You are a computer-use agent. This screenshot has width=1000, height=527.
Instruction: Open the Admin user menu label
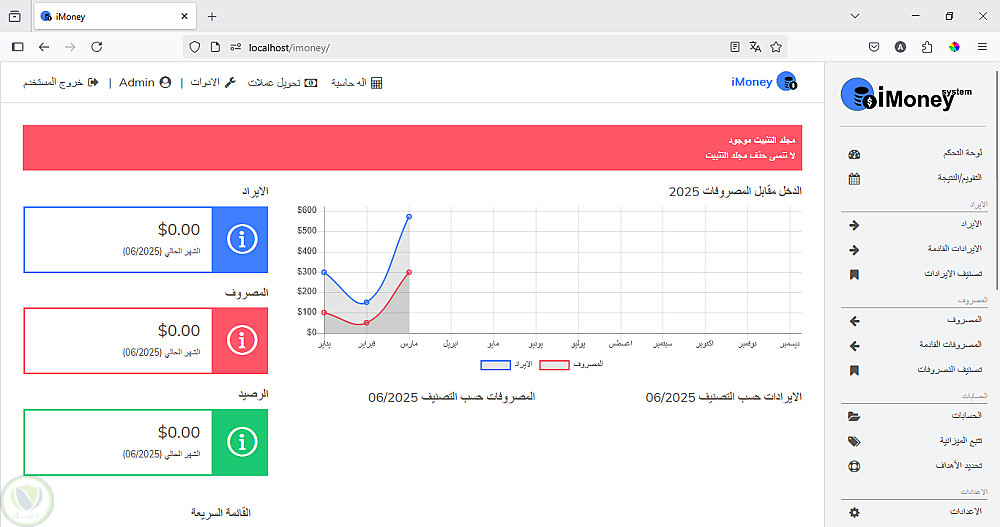(136, 82)
